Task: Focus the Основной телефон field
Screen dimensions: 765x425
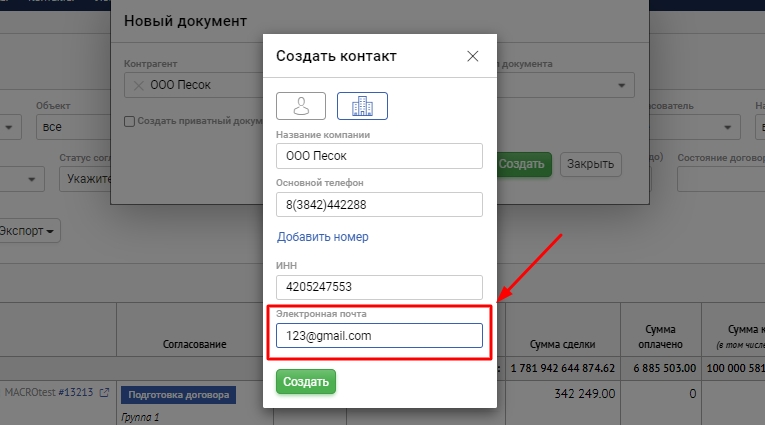Action: (379, 204)
